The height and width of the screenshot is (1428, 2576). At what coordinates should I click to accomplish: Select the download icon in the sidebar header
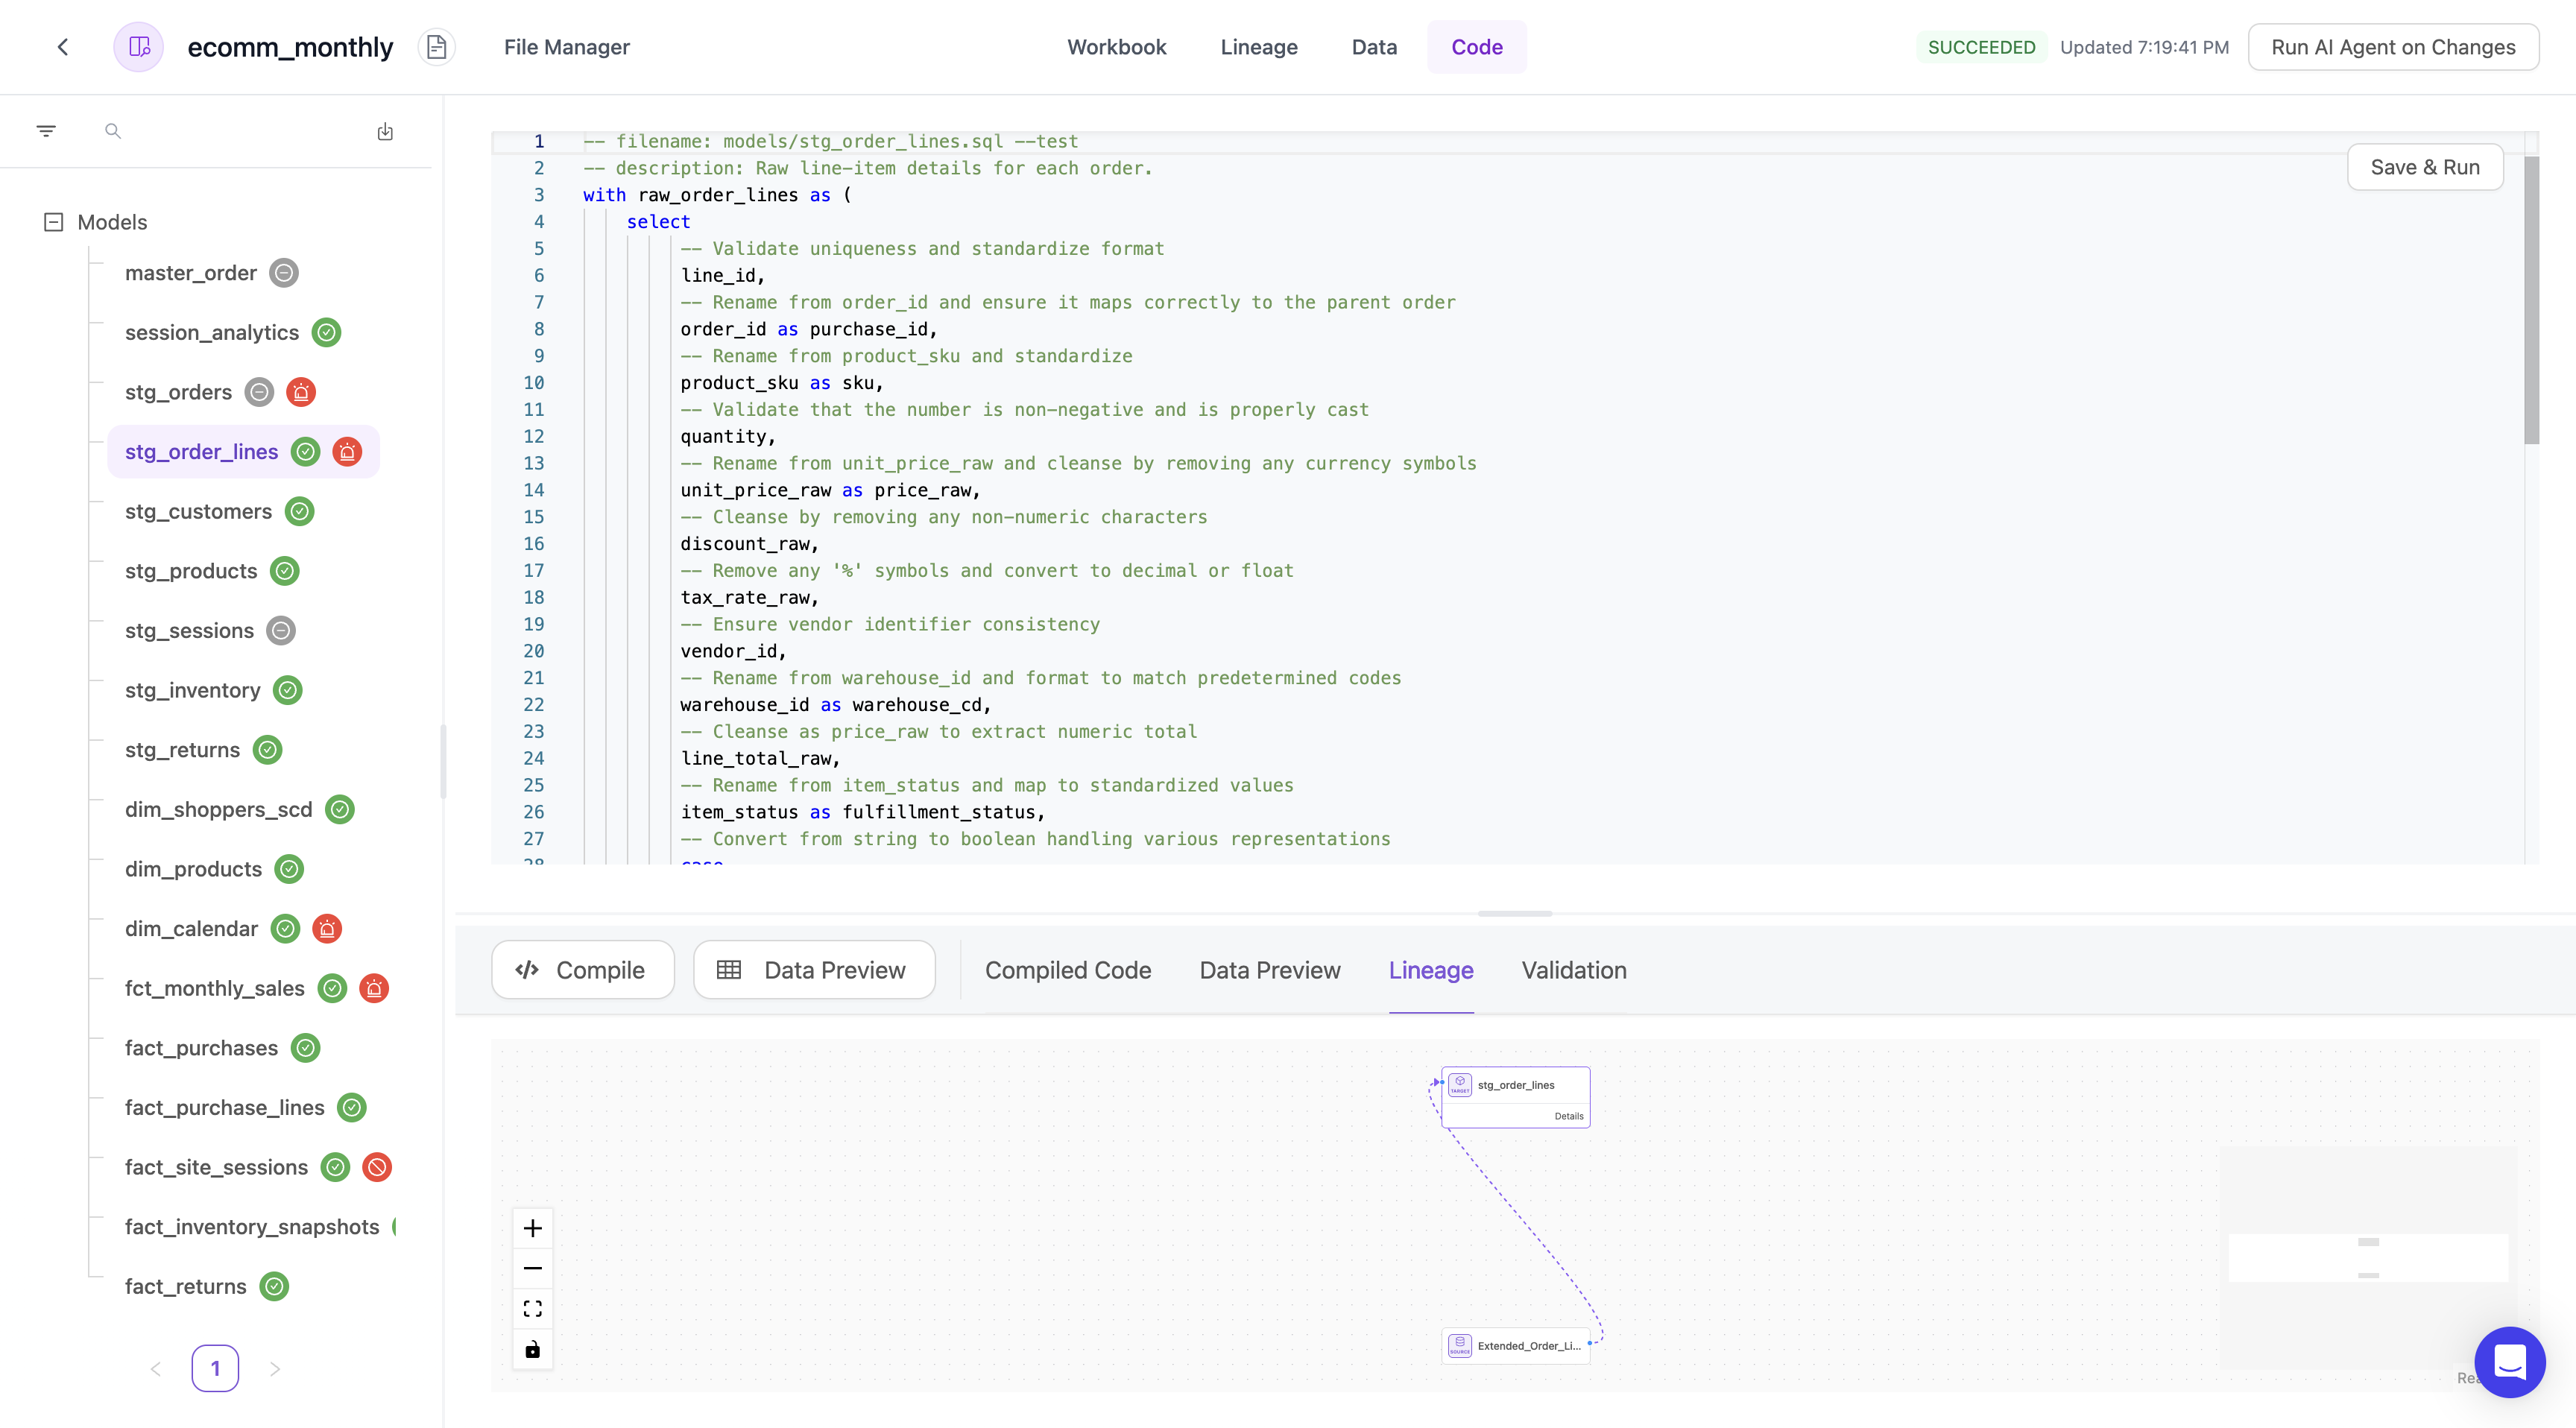pos(385,130)
